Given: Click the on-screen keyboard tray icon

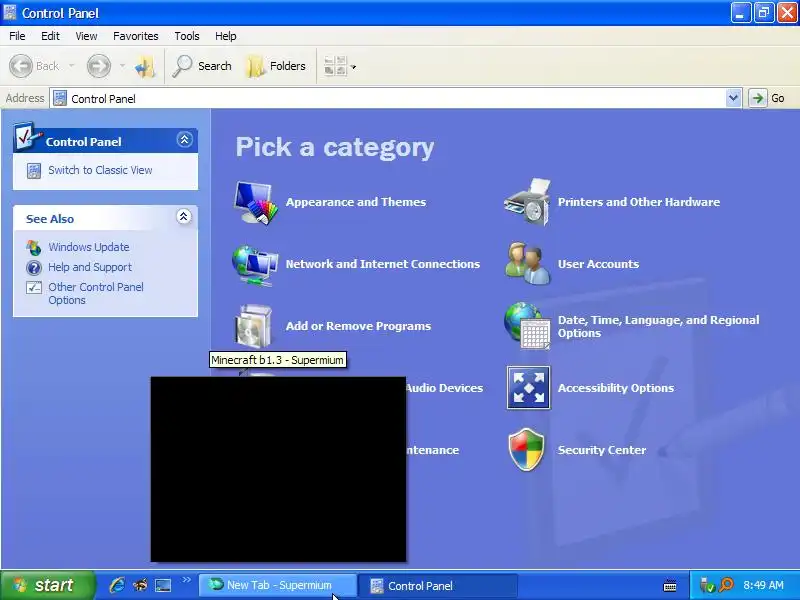Looking at the screenshot, I should 670,586.
